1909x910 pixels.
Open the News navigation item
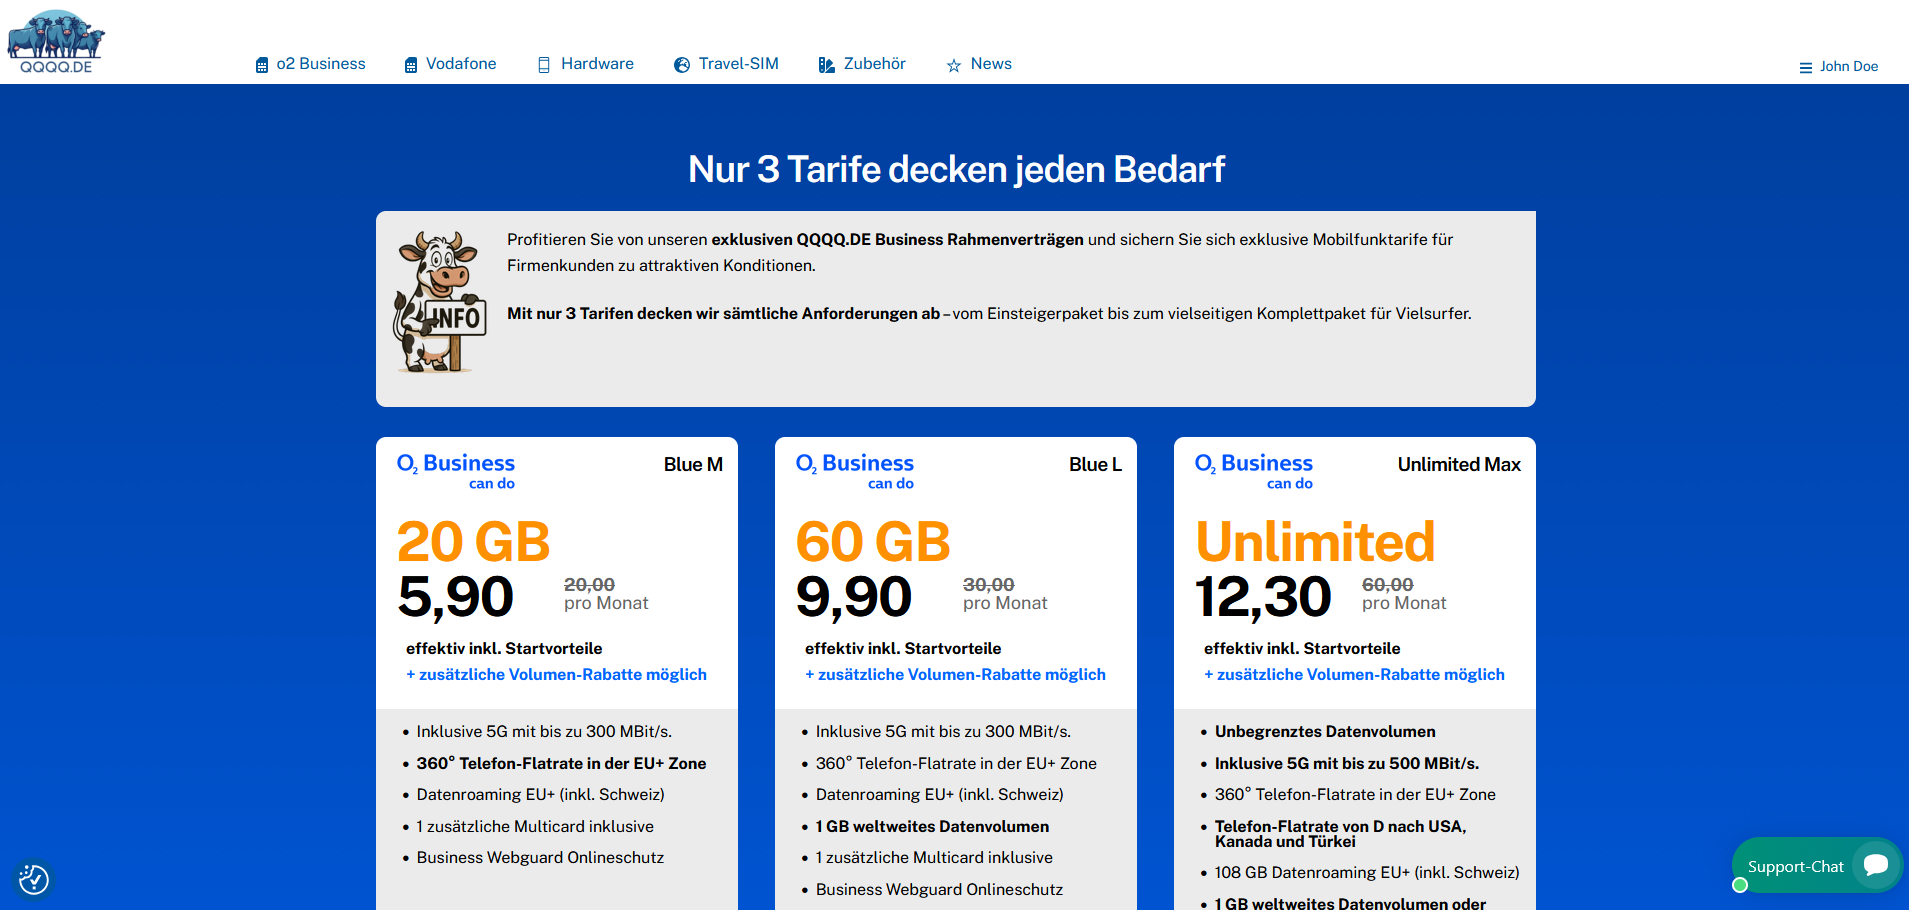[991, 64]
